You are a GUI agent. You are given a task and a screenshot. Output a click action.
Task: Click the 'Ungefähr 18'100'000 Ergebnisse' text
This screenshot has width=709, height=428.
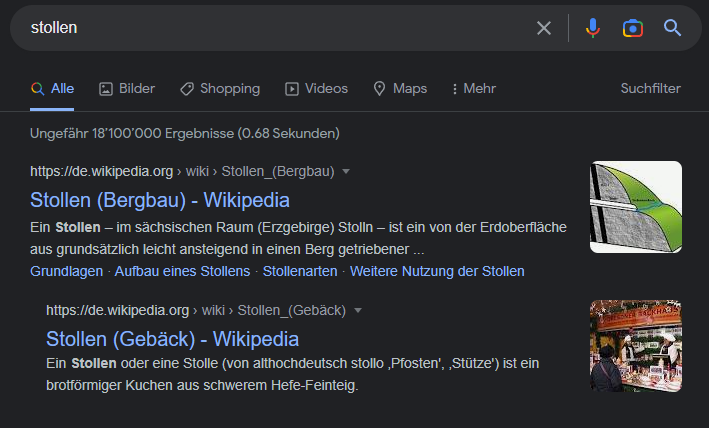coord(184,133)
